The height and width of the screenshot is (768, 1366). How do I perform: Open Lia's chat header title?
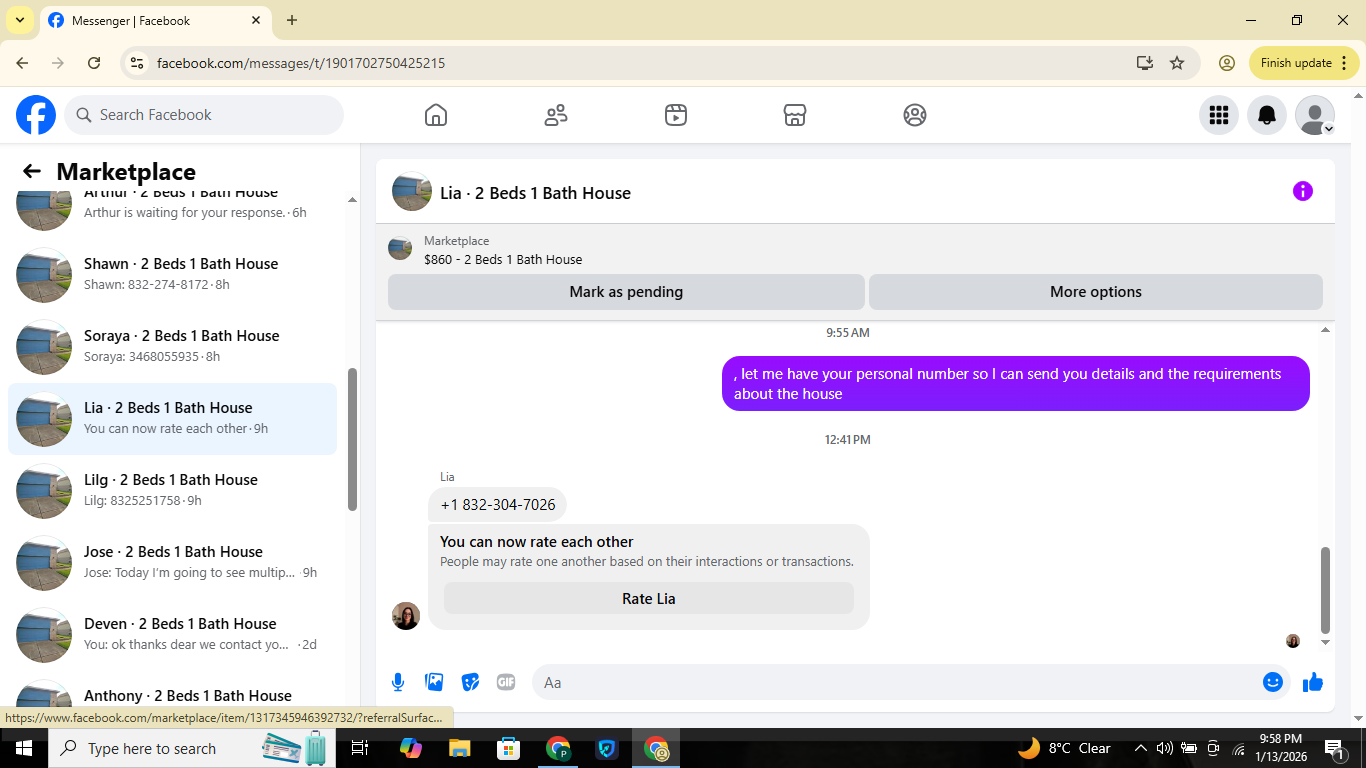tap(535, 193)
